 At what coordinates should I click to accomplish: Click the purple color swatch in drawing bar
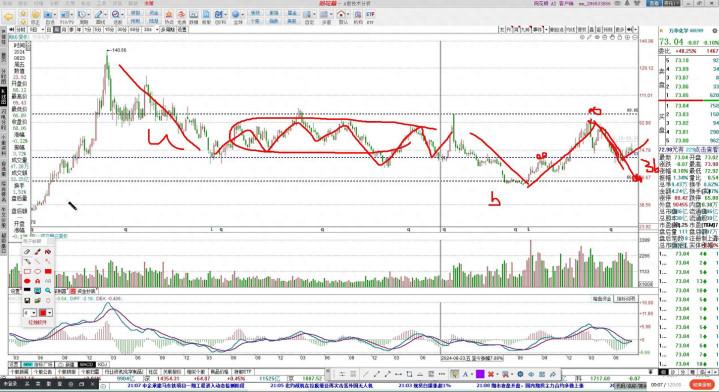480,374
